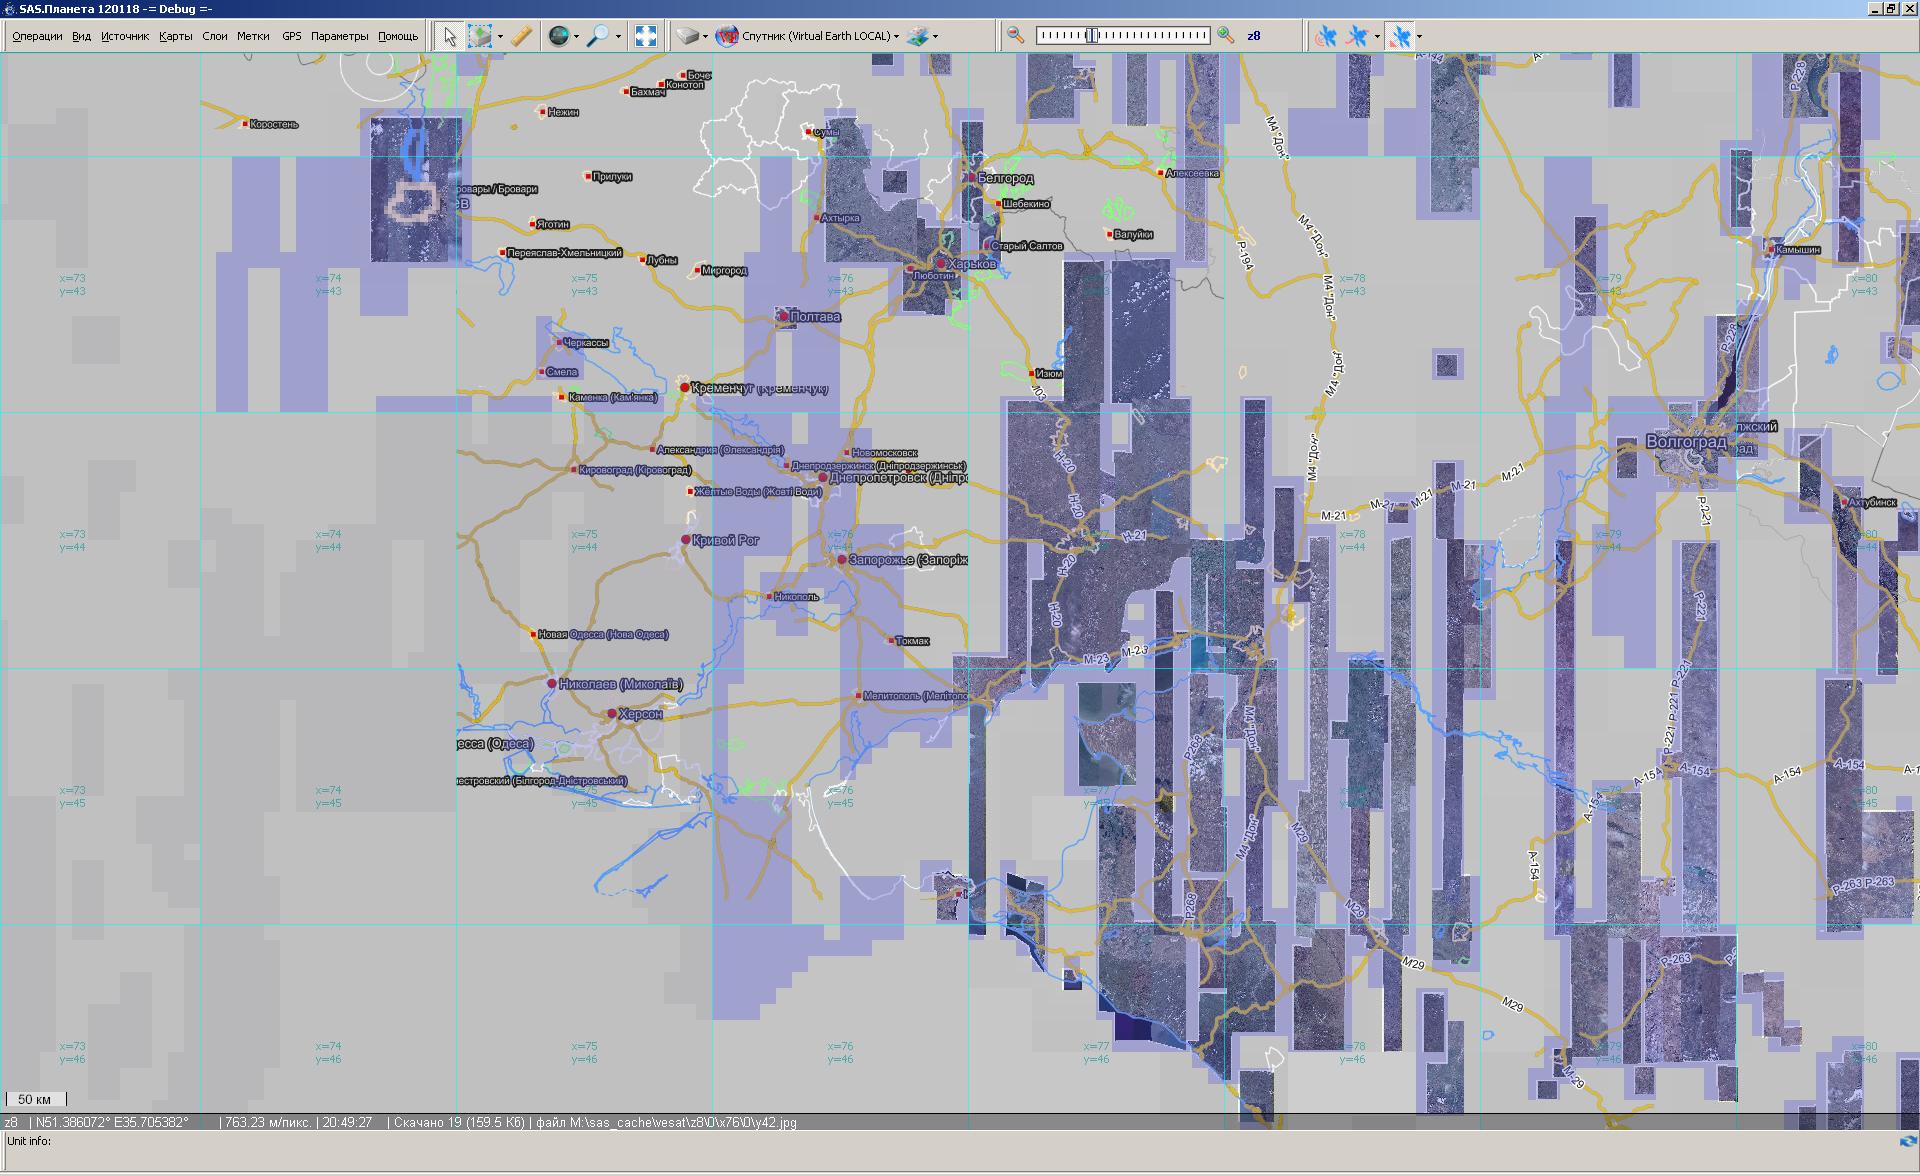The image size is (1920, 1176).
Task: Toggle GPS track recording icon
Action: tap(1357, 37)
